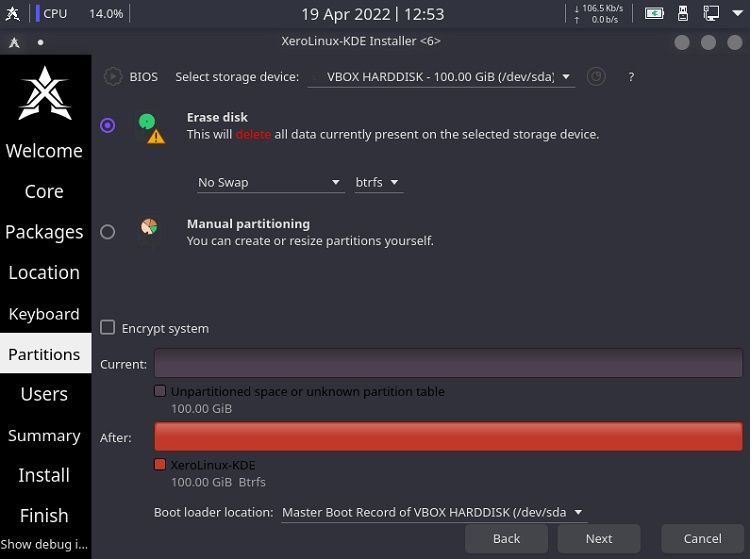Select the Erase disk radio button
This screenshot has height=559, width=752.
coord(107,126)
